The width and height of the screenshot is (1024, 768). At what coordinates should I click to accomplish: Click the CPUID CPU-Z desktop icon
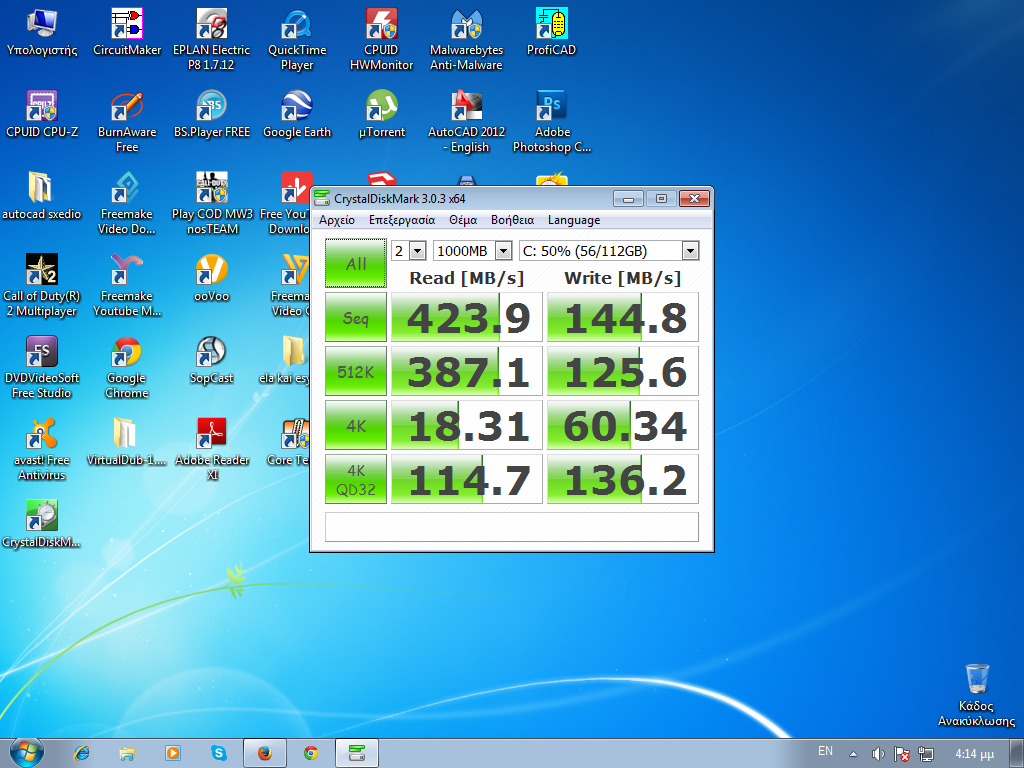tap(42, 114)
